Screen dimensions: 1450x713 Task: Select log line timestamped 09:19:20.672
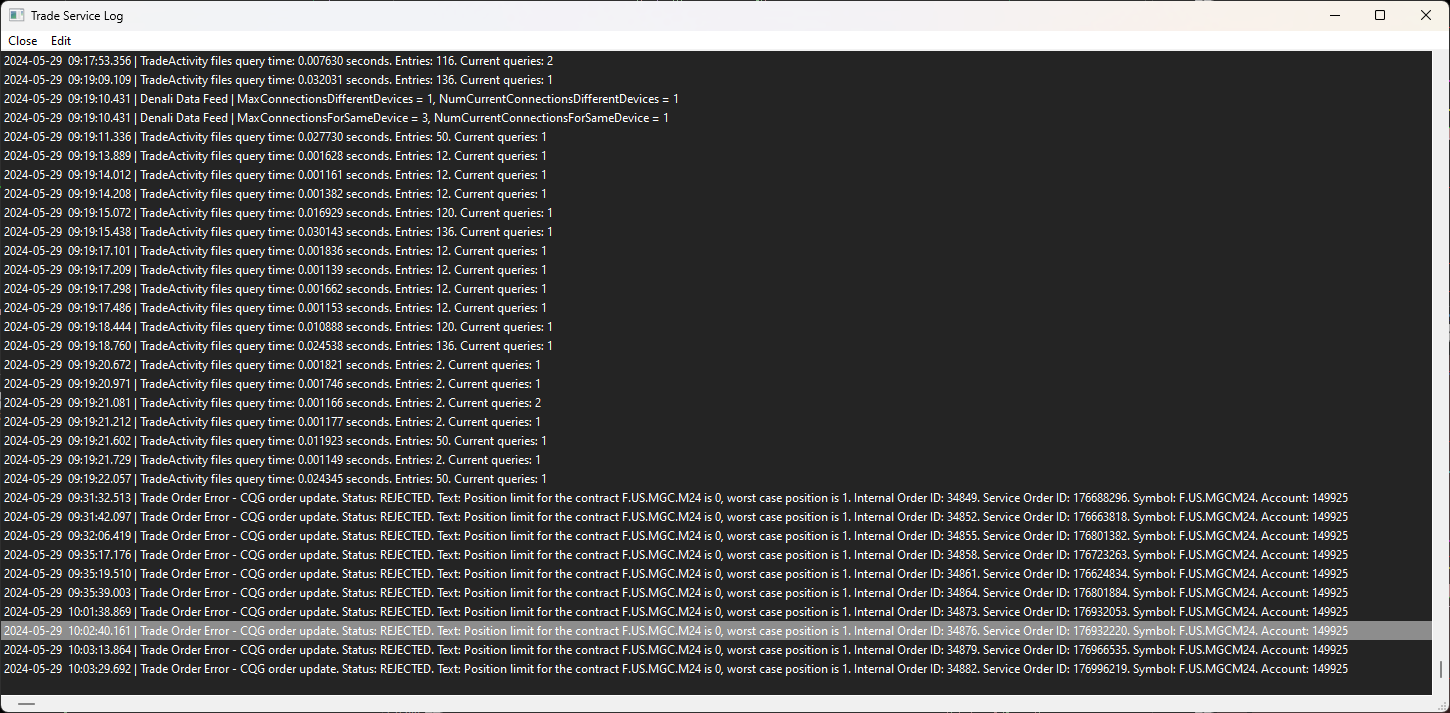pyautogui.click(x=716, y=365)
